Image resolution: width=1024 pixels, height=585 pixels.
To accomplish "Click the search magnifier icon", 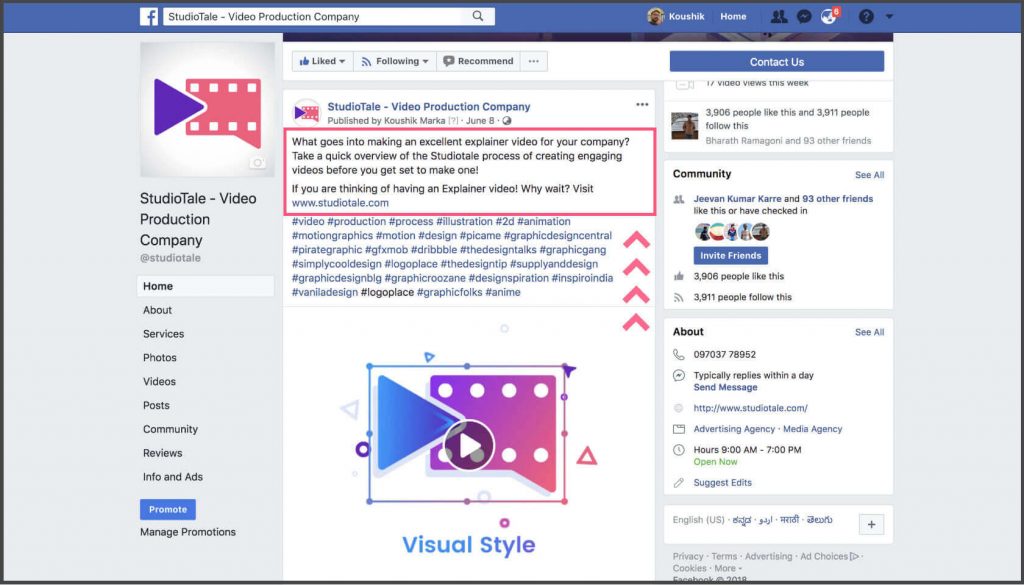I will tap(478, 16).
